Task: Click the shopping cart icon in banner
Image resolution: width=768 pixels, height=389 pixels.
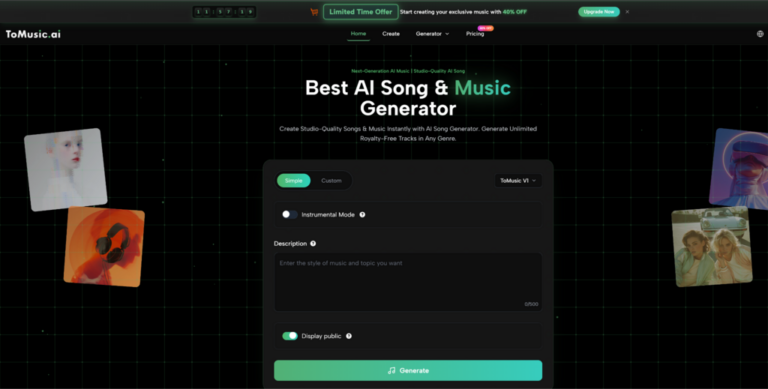Action: click(314, 12)
